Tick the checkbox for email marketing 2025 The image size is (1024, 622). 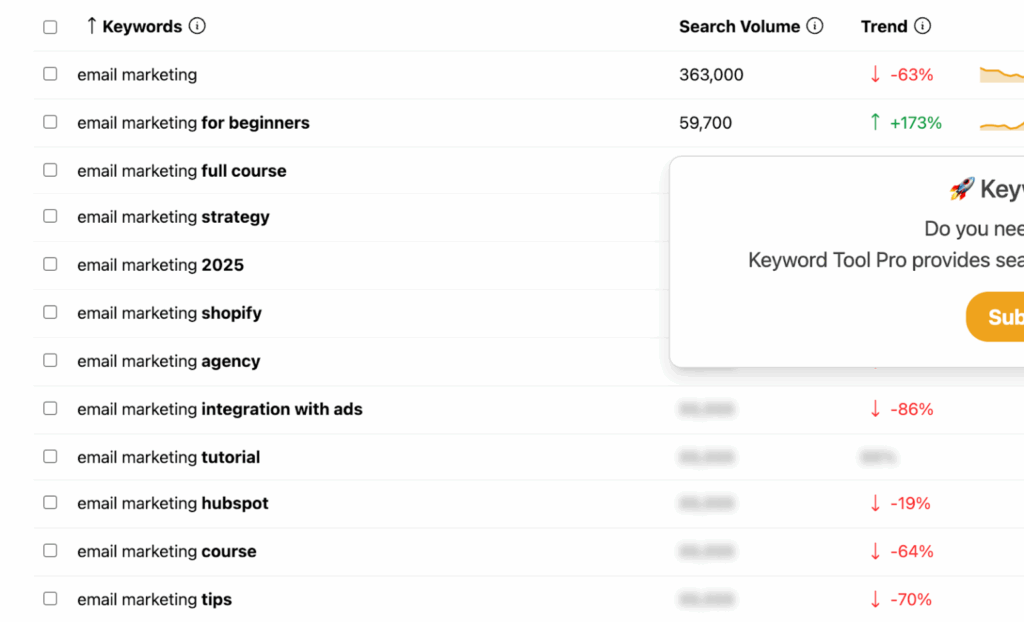[50, 264]
